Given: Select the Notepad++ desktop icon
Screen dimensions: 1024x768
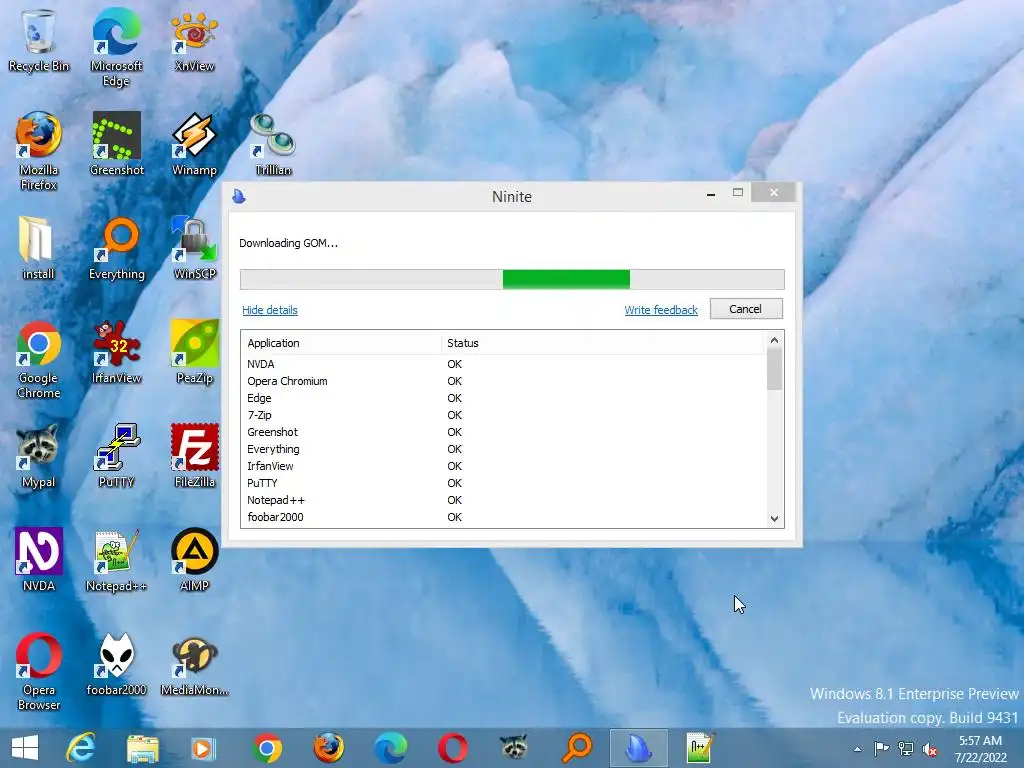Looking at the screenshot, I should 116,560.
